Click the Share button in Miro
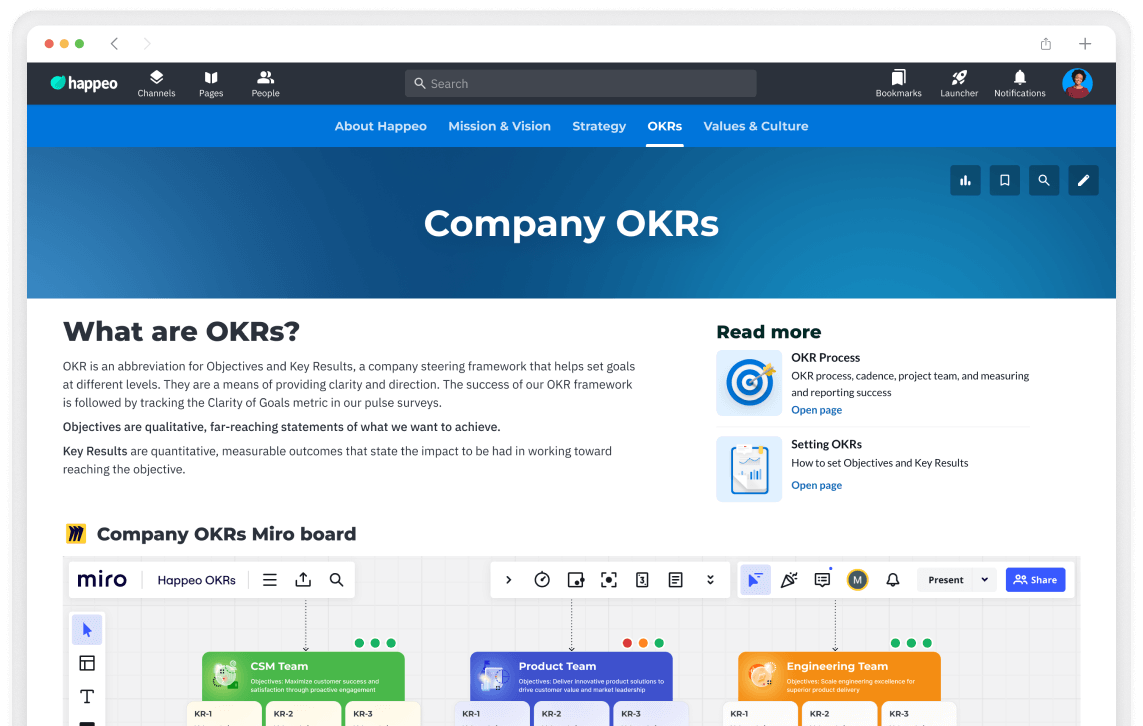This screenshot has width=1143, height=726. [1035, 580]
